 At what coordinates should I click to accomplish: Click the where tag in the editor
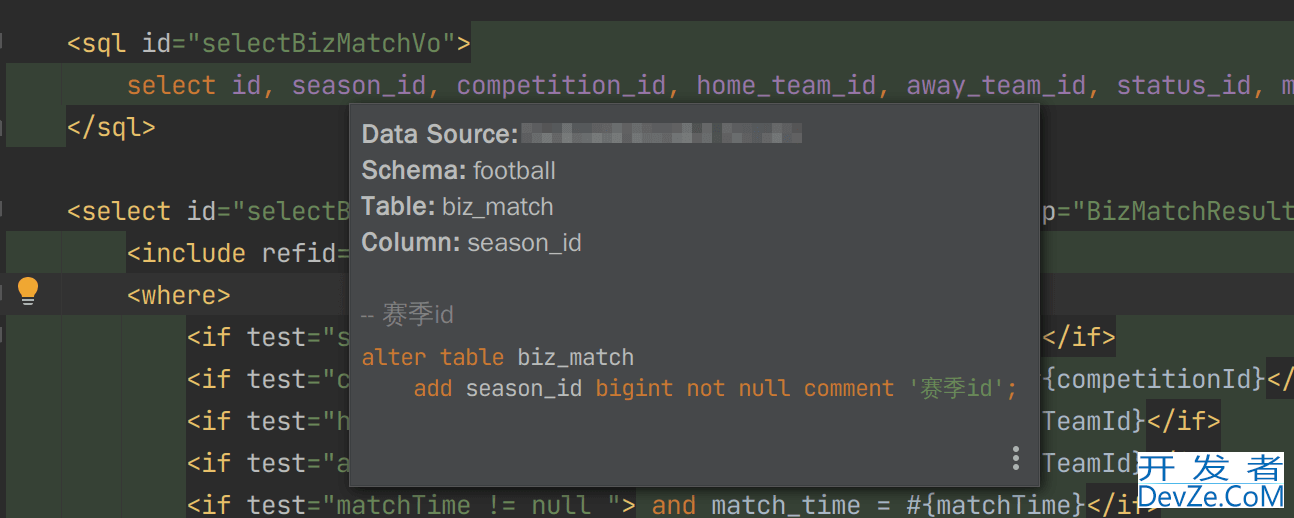(178, 295)
